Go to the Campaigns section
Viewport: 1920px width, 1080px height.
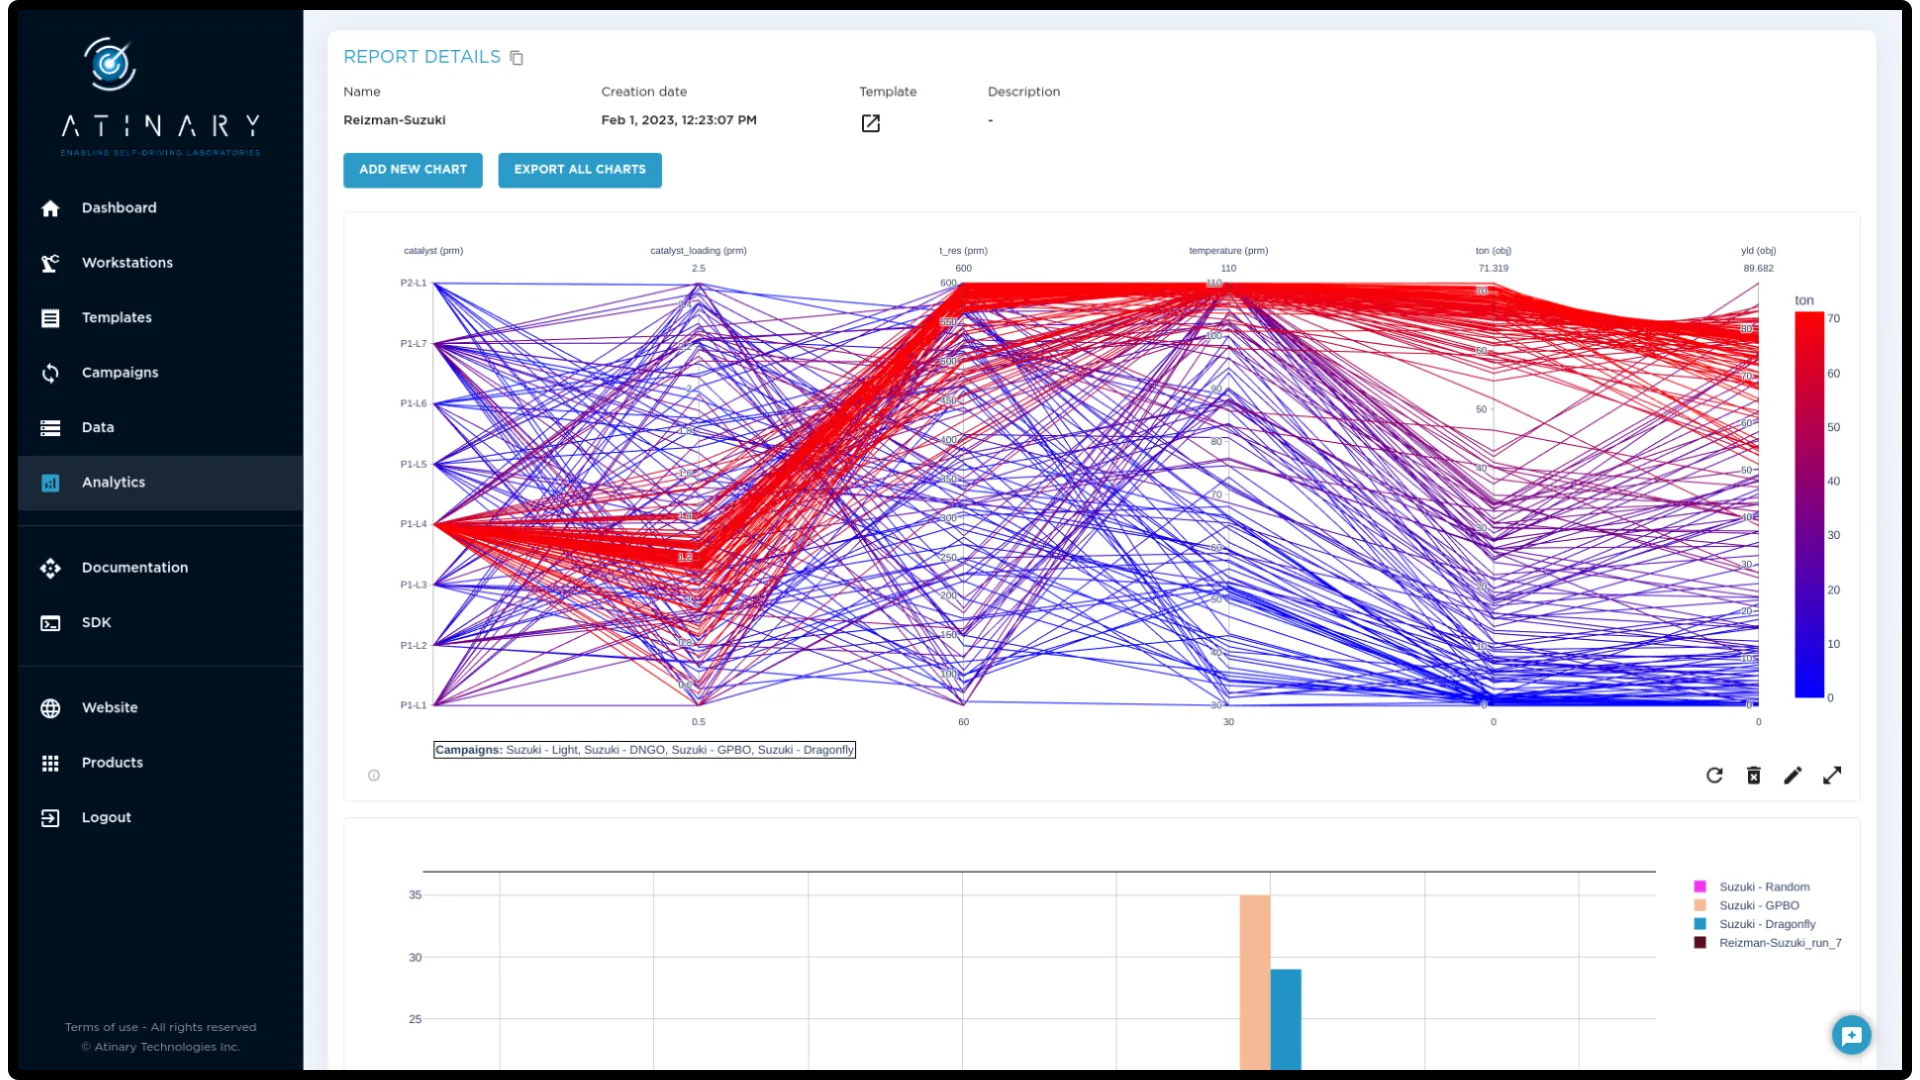(x=120, y=372)
